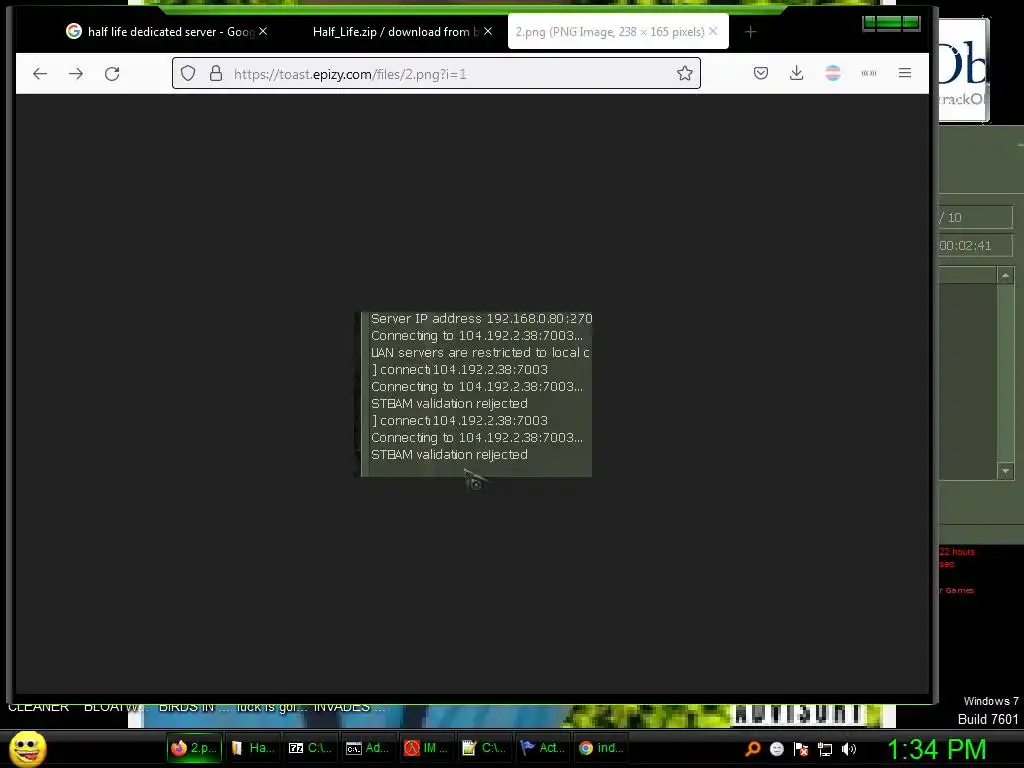
Task: Switch to Half_Life.zip download tab
Action: (395, 31)
